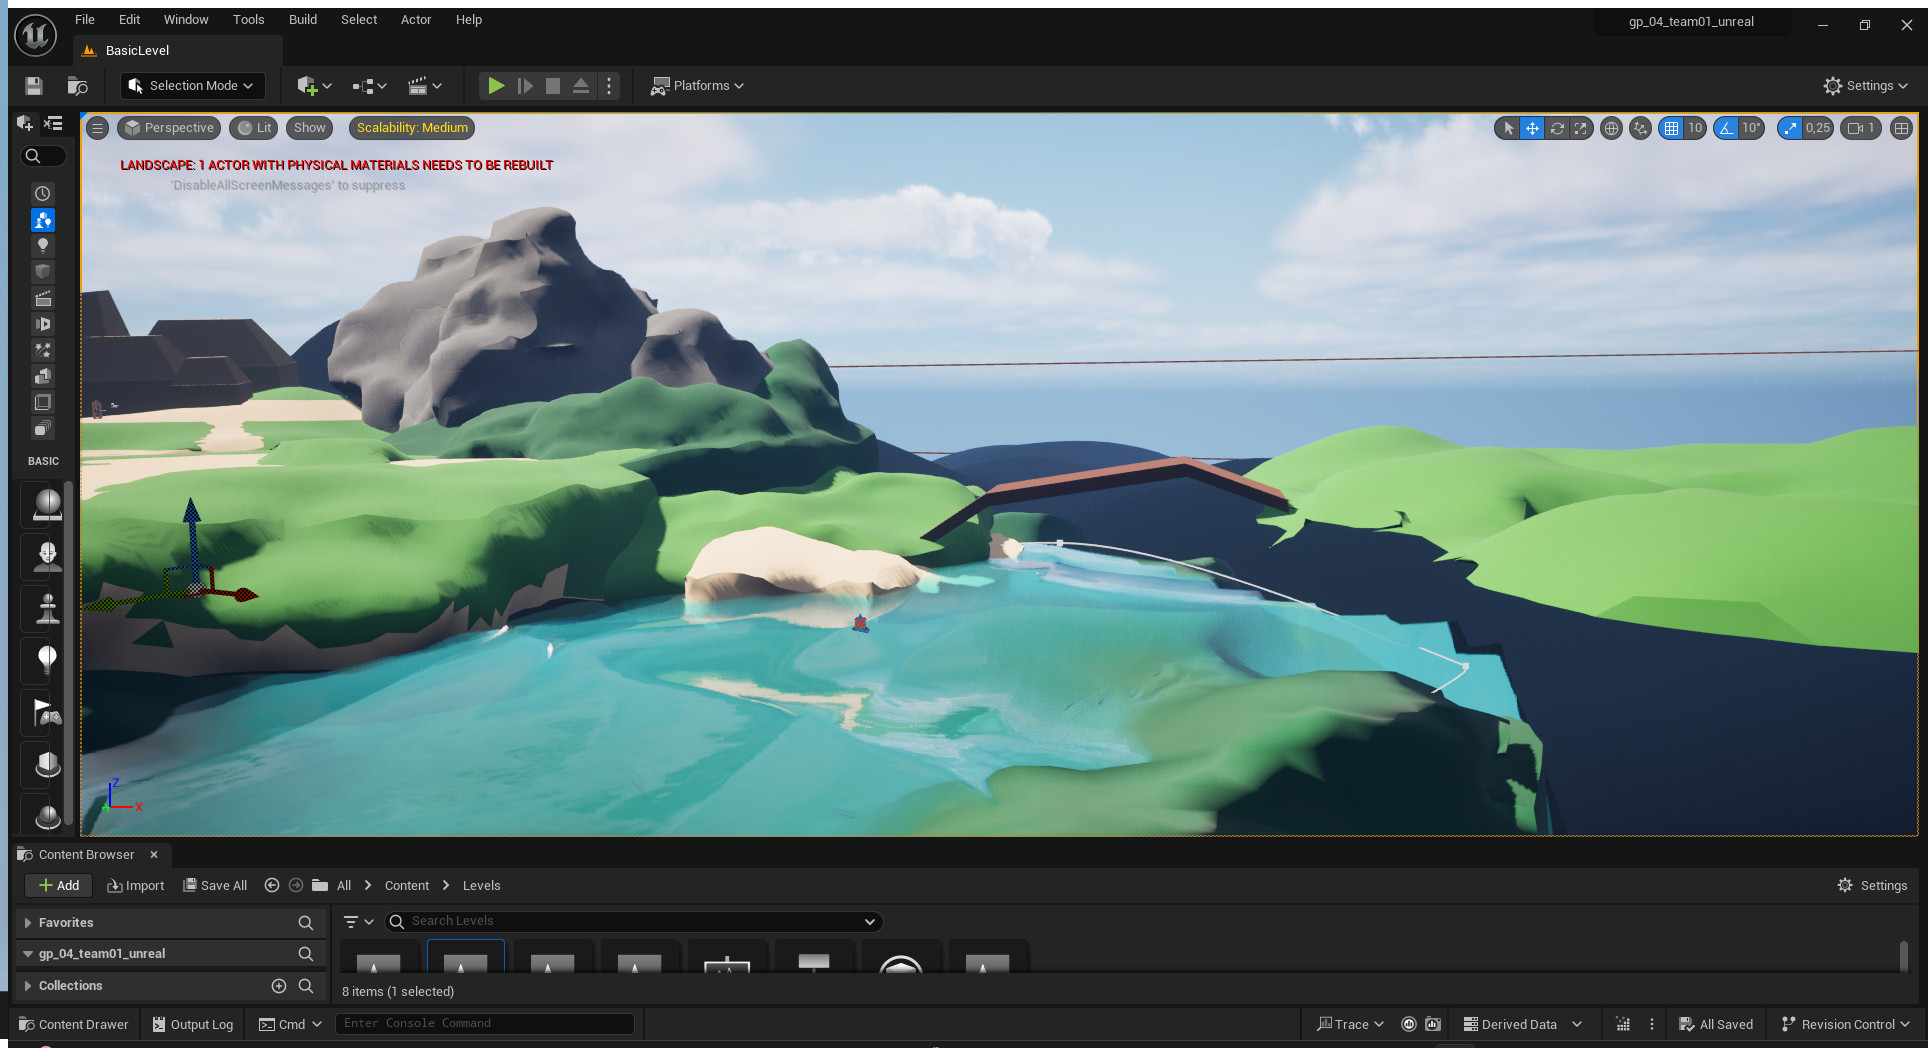Open the All Classes category icon
This screenshot has height=1048, width=1928.
[43, 428]
